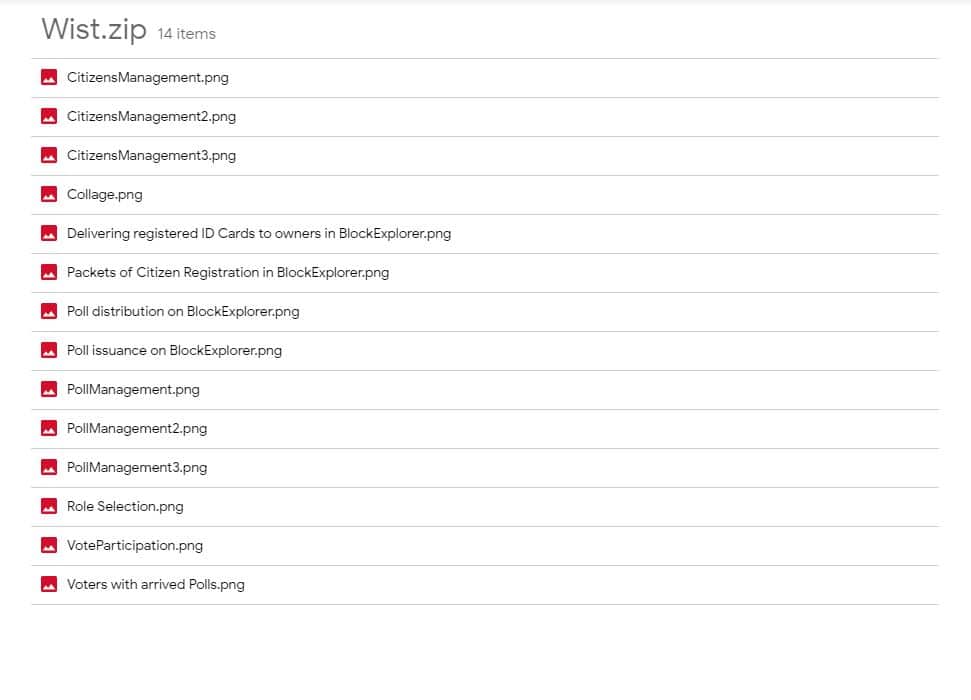Click image icon beside Poll issuance file
Image resolution: width=971 pixels, height=700 pixels.
(x=48, y=351)
